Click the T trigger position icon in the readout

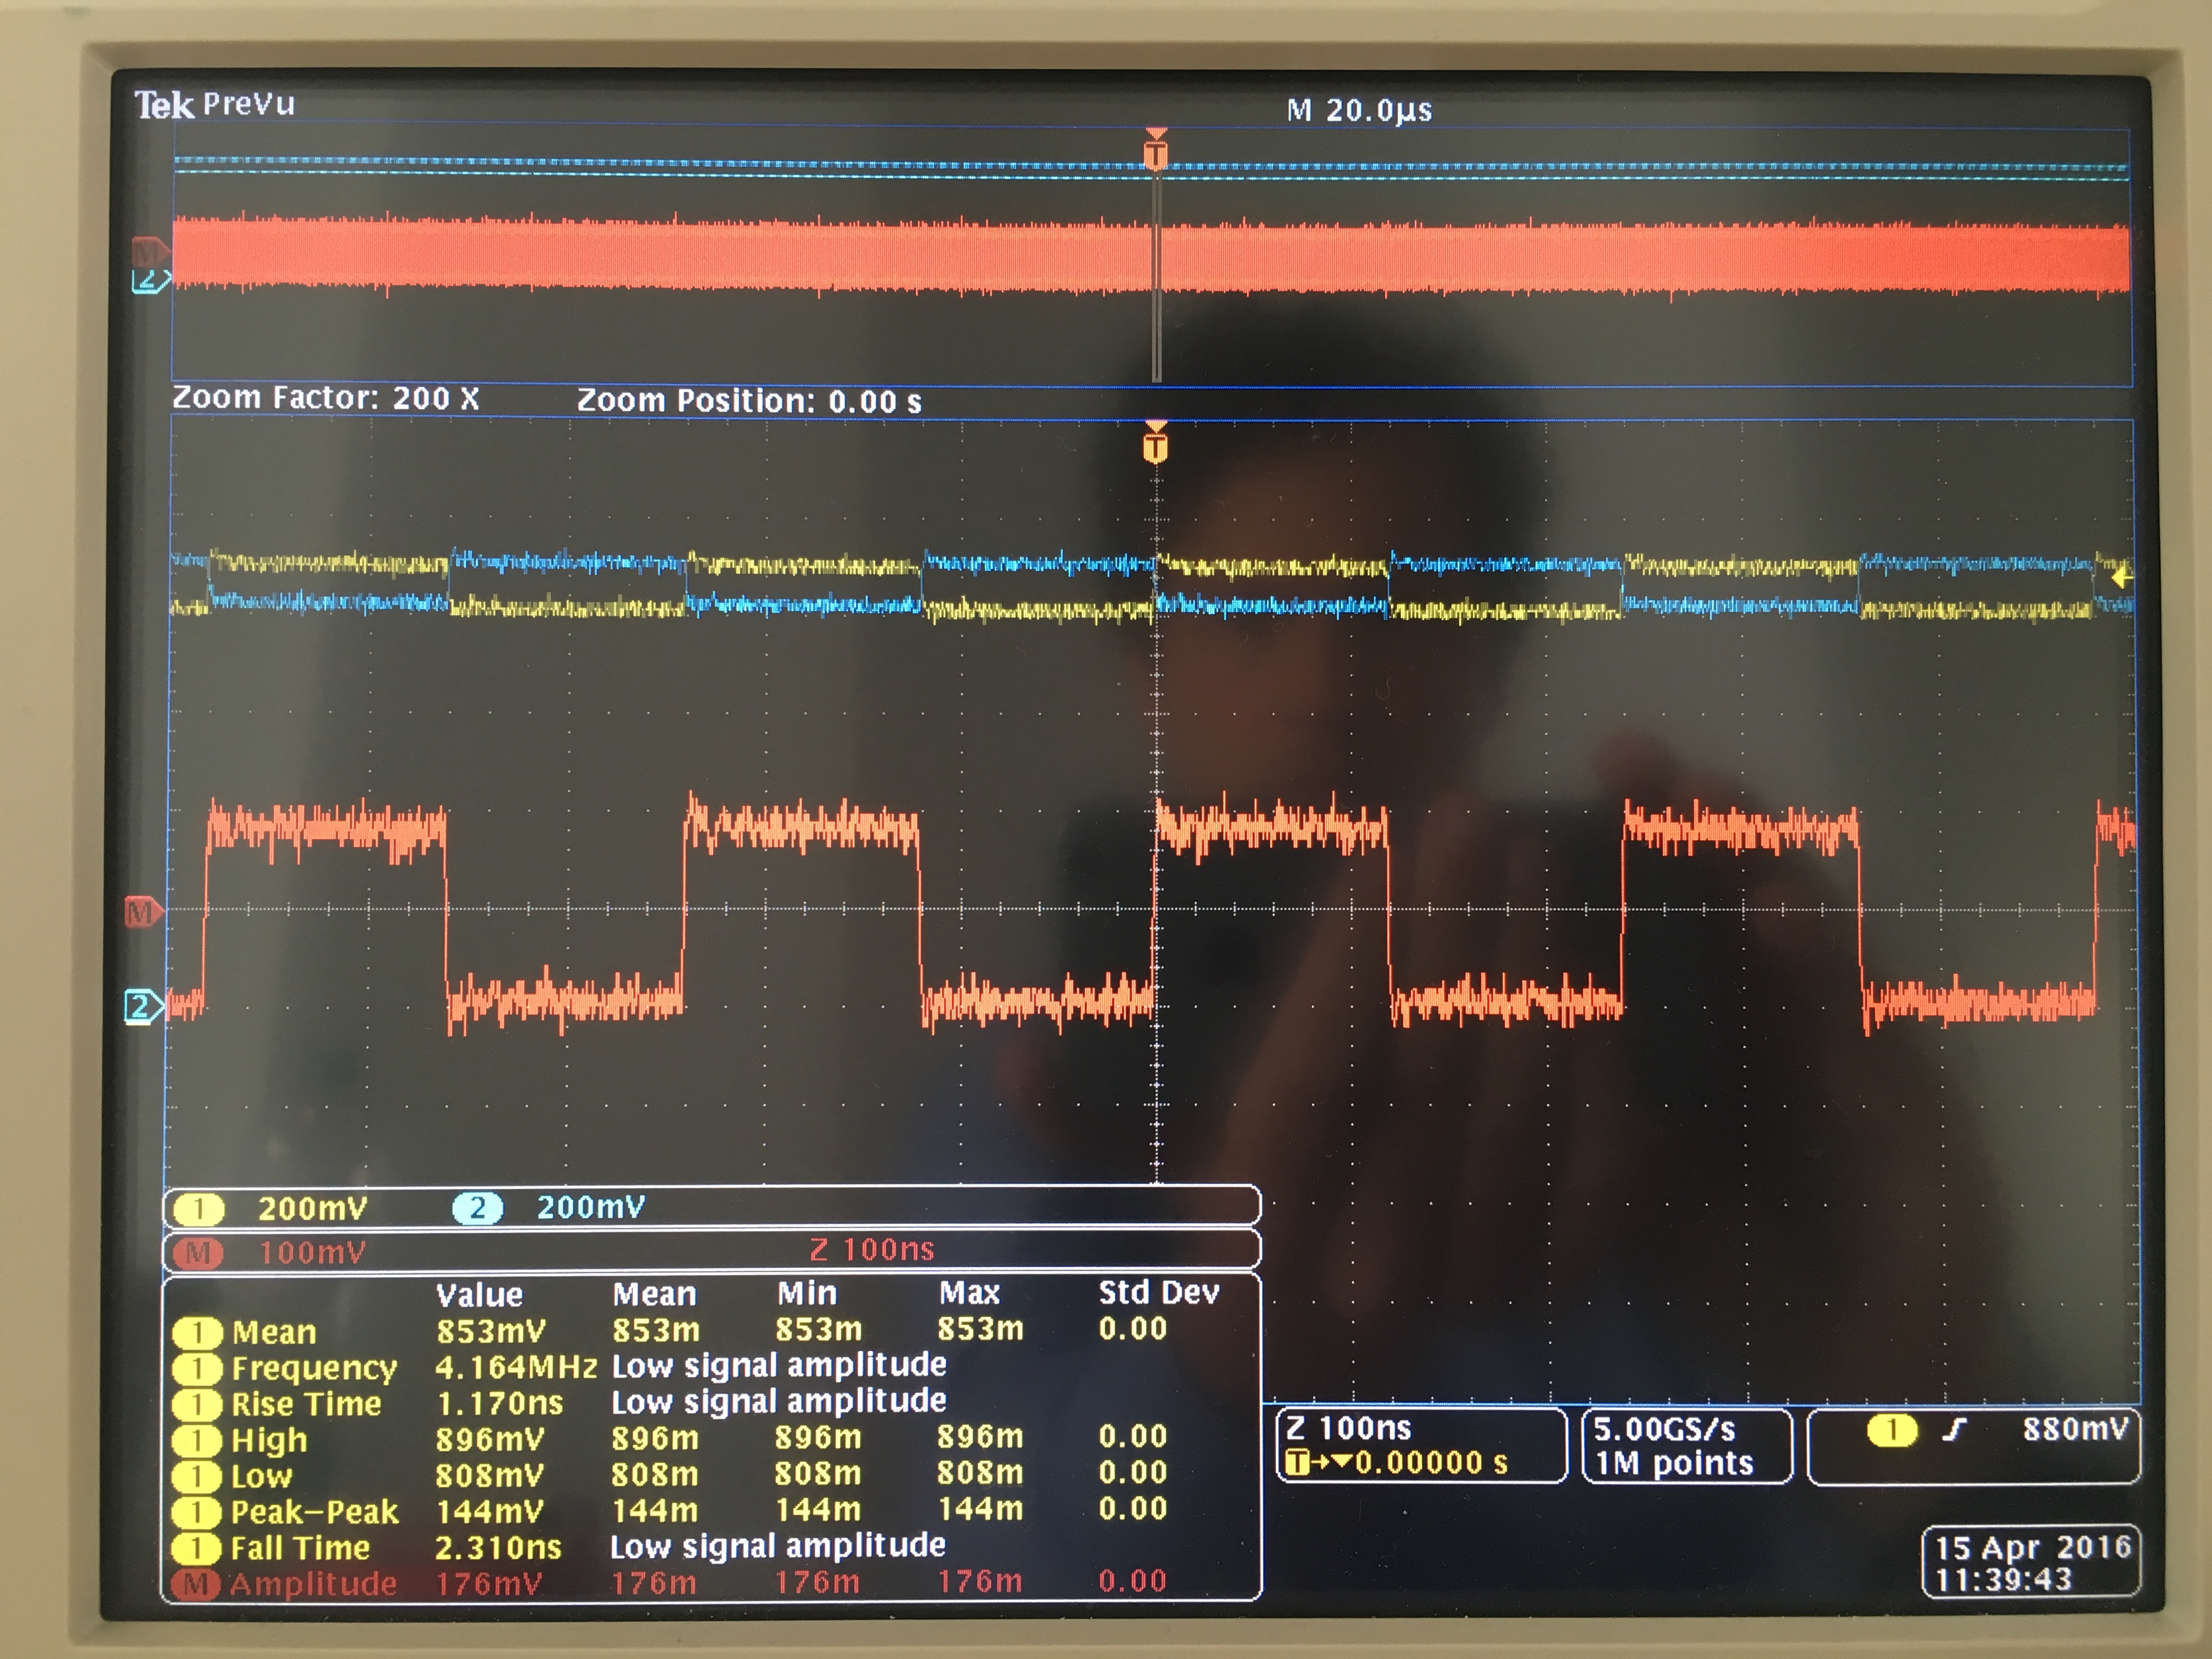(1297, 1463)
